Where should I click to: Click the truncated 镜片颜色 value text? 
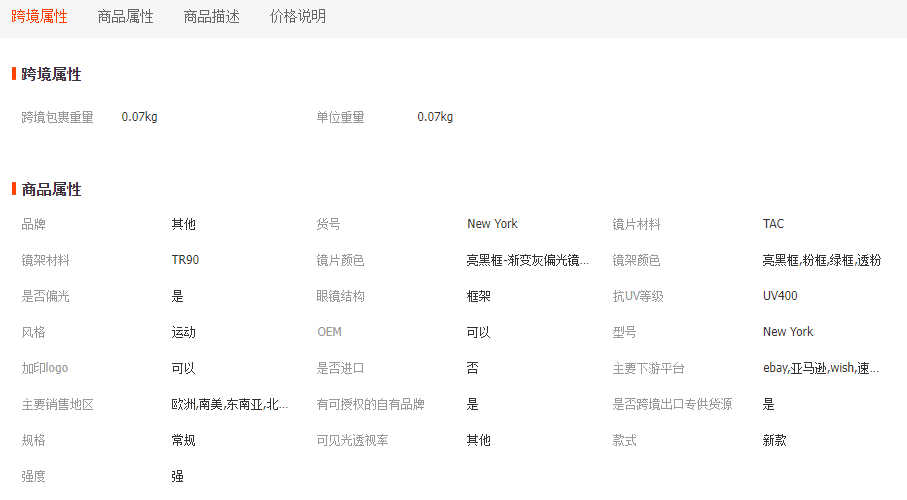click(x=527, y=260)
